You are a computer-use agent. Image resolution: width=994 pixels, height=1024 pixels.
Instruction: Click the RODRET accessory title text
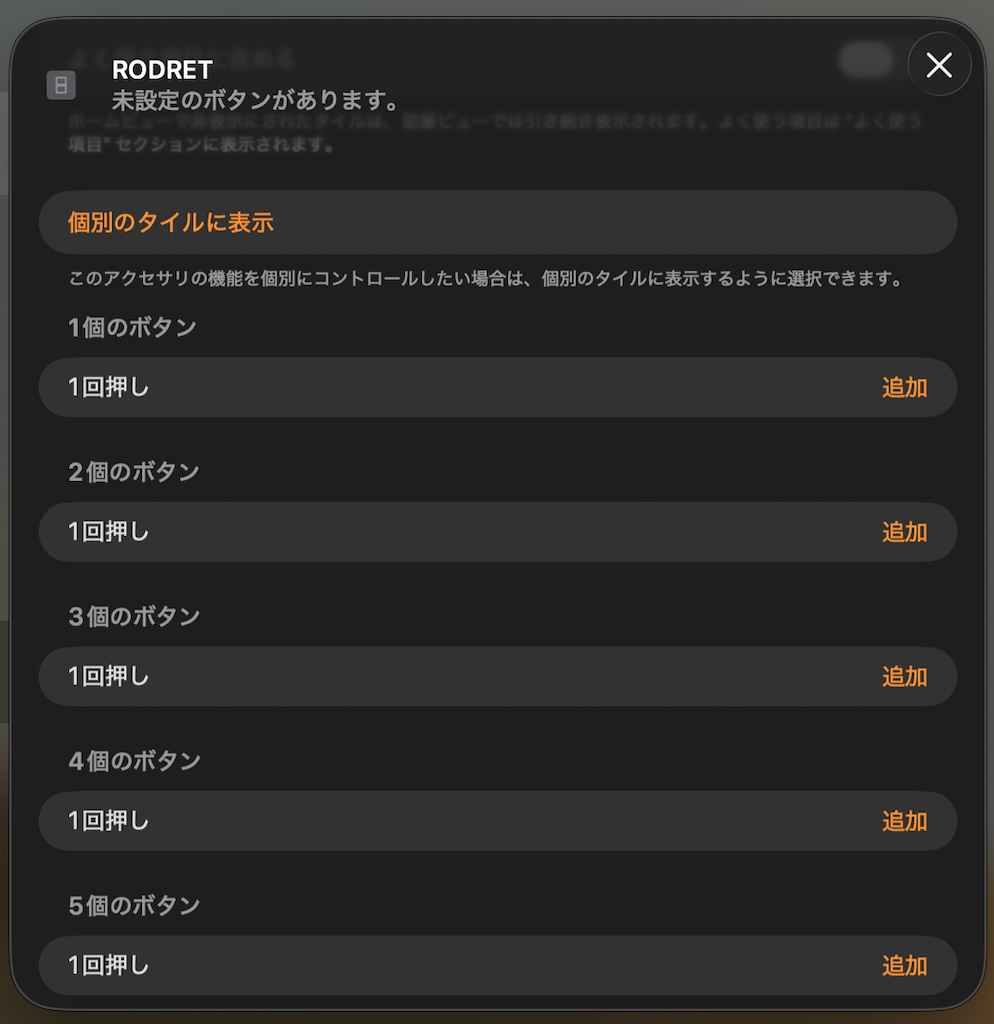[162, 70]
